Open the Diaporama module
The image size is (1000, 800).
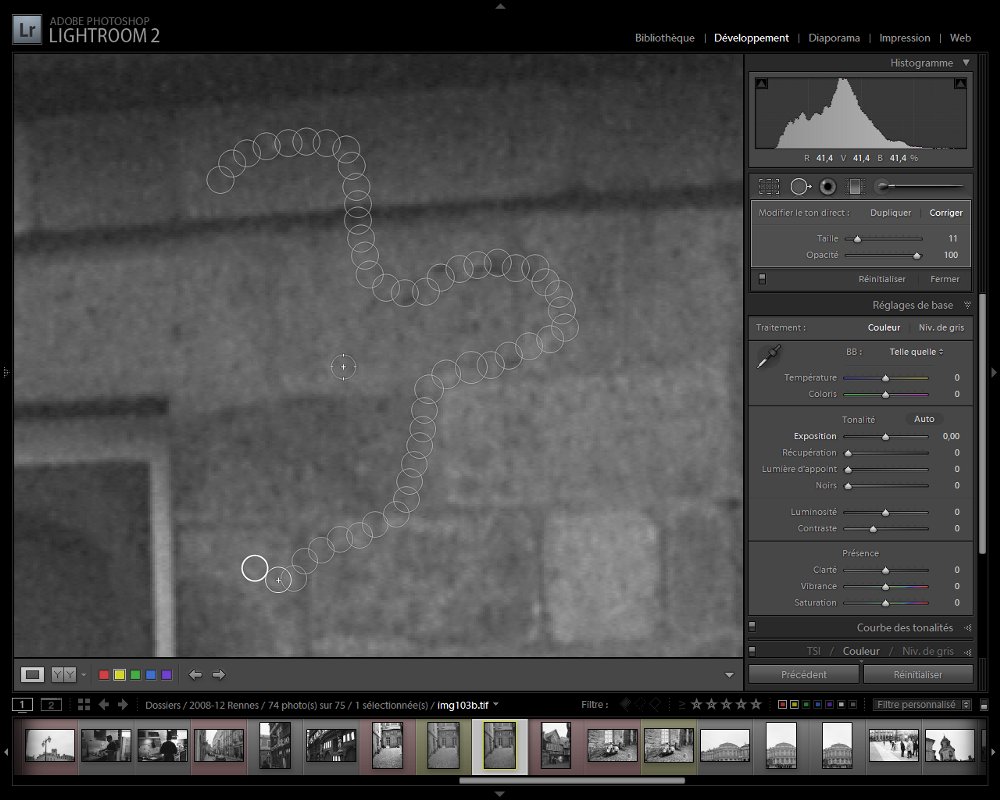[834, 38]
